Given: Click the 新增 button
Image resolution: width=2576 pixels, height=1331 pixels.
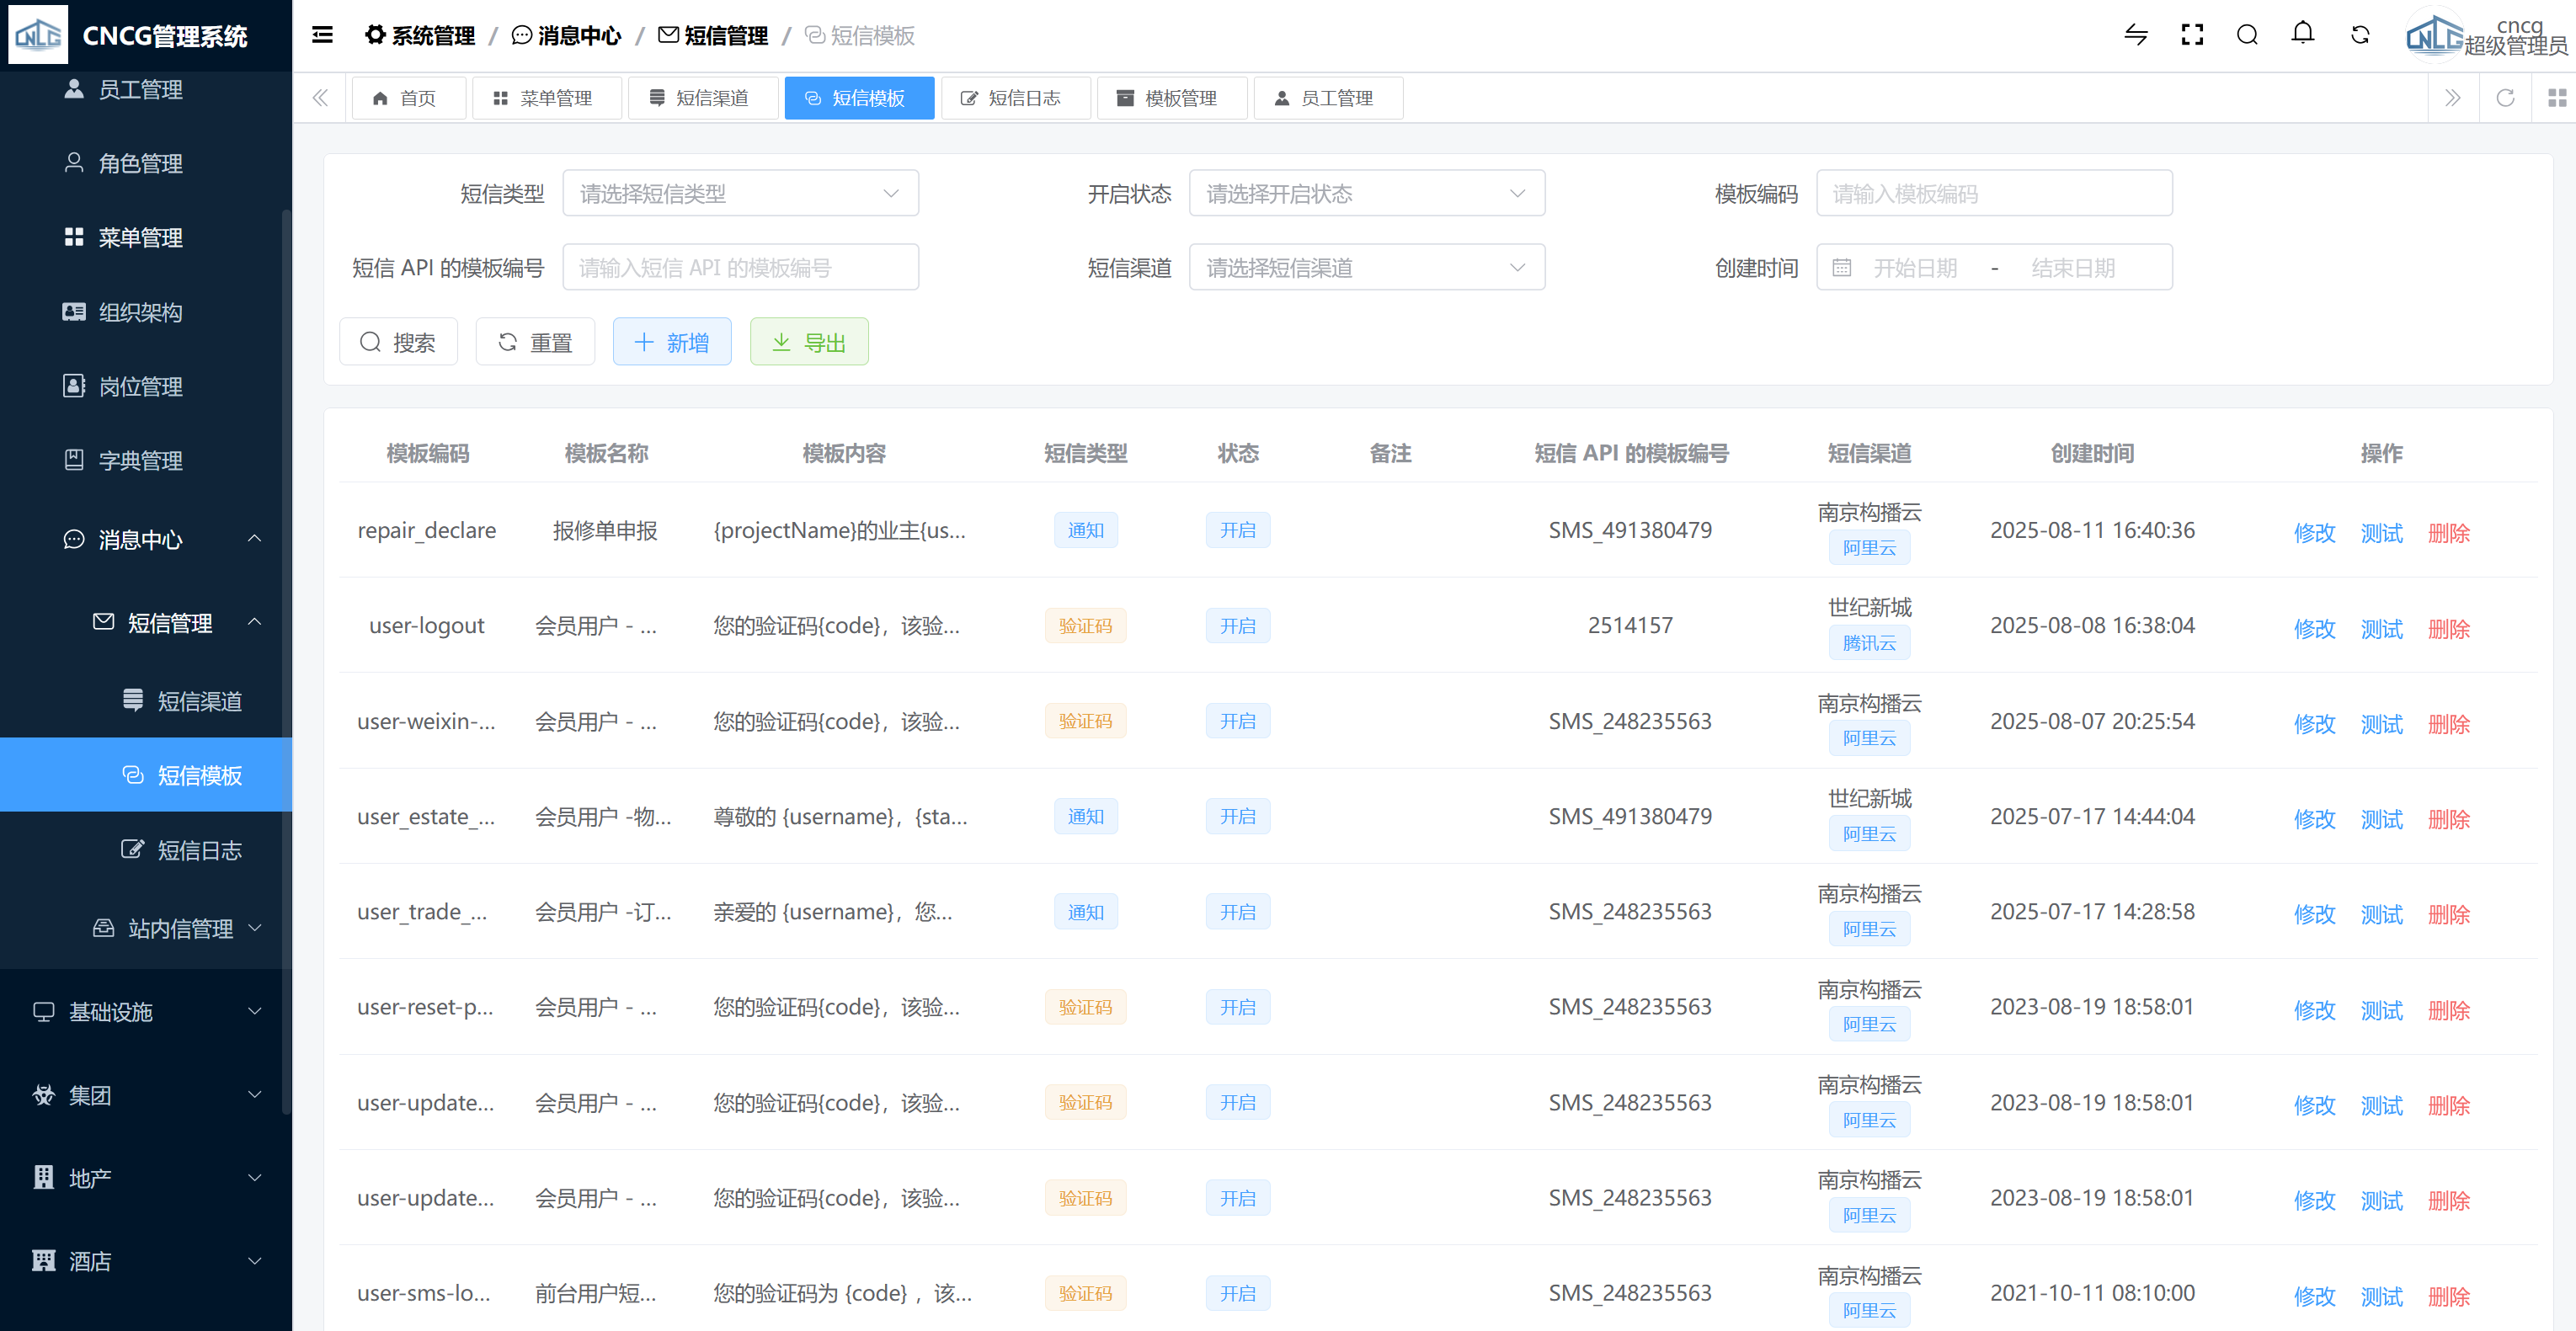Looking at the screenshot, I should coord(672,342).
